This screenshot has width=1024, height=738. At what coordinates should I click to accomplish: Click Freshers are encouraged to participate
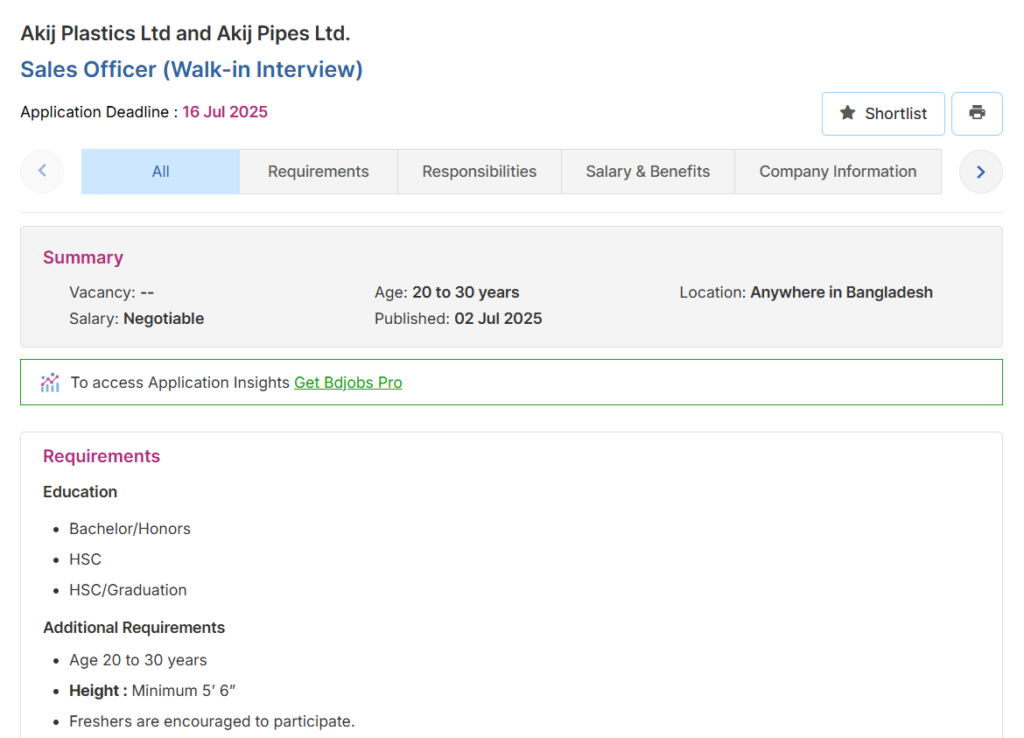click(x=212, y=722)
